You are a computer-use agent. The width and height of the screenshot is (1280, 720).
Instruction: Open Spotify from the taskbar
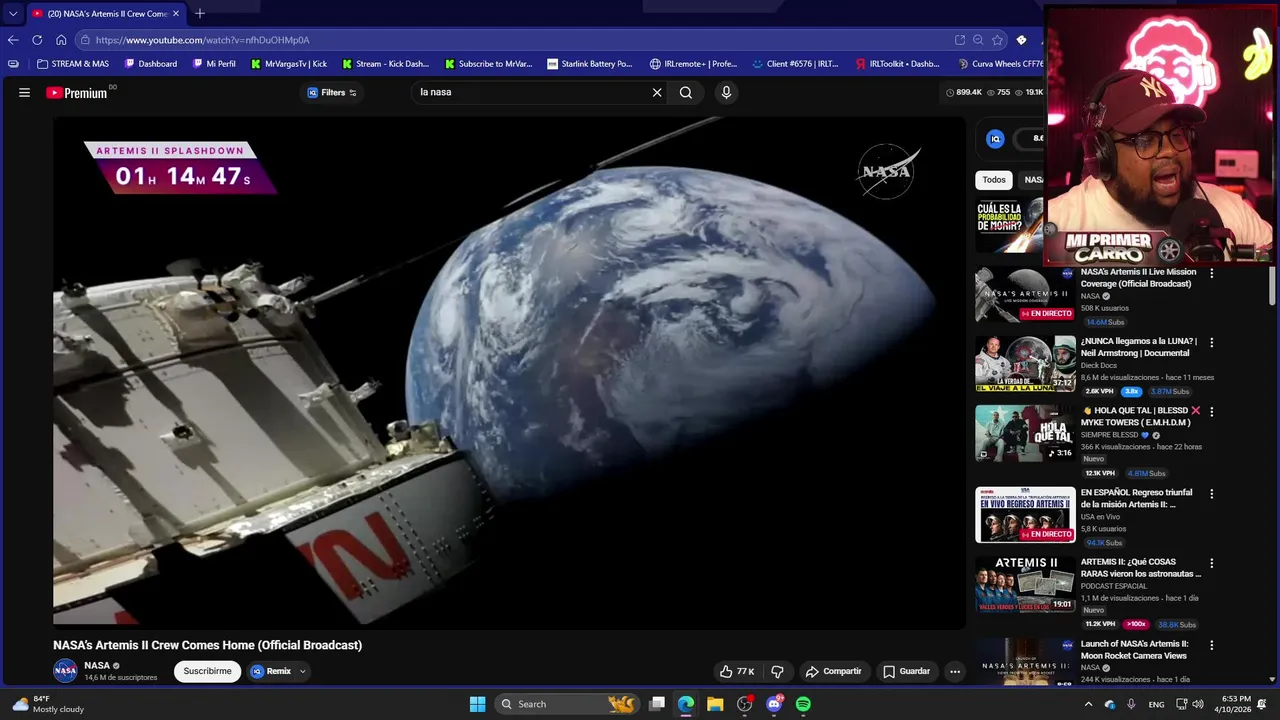(x=803, y=704)
